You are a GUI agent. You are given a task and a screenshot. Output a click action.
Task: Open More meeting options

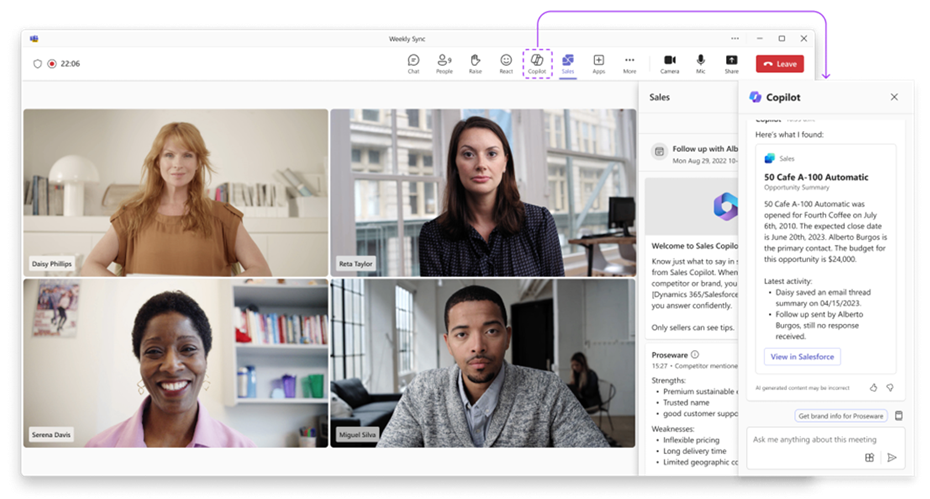[x=629, y=63]
